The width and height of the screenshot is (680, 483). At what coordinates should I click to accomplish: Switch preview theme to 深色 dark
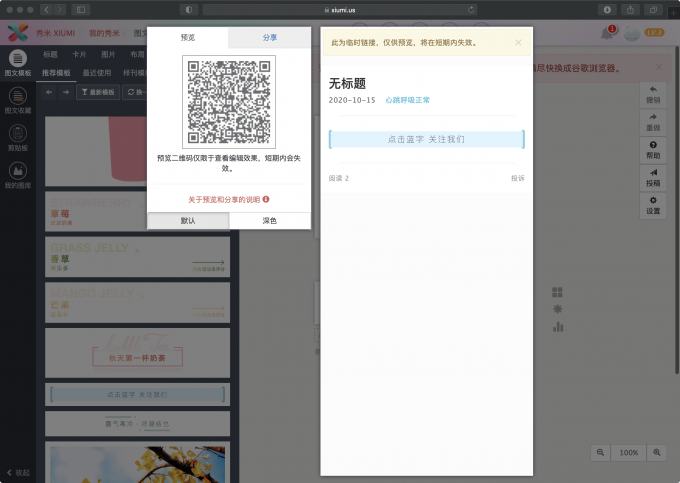[269, 220]
